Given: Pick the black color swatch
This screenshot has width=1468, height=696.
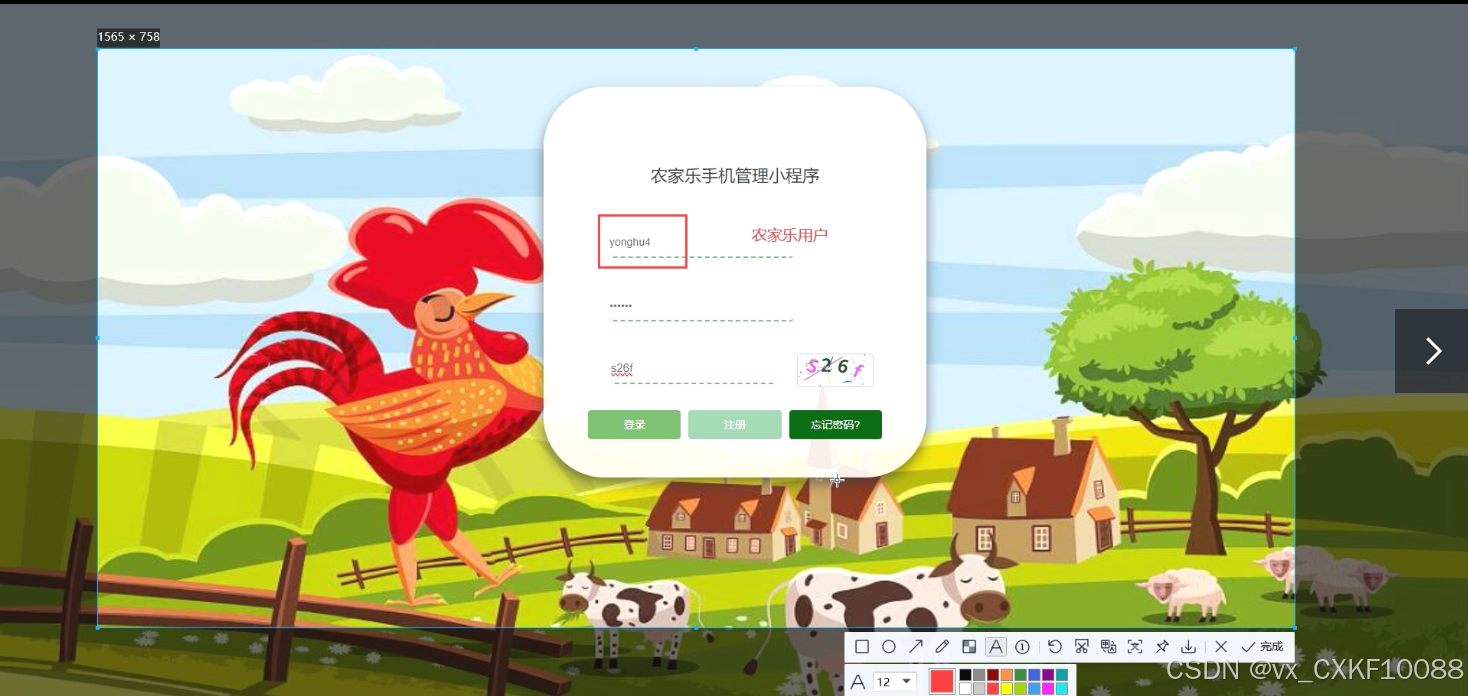Looking at the screenshot, I should pos(965,675).
